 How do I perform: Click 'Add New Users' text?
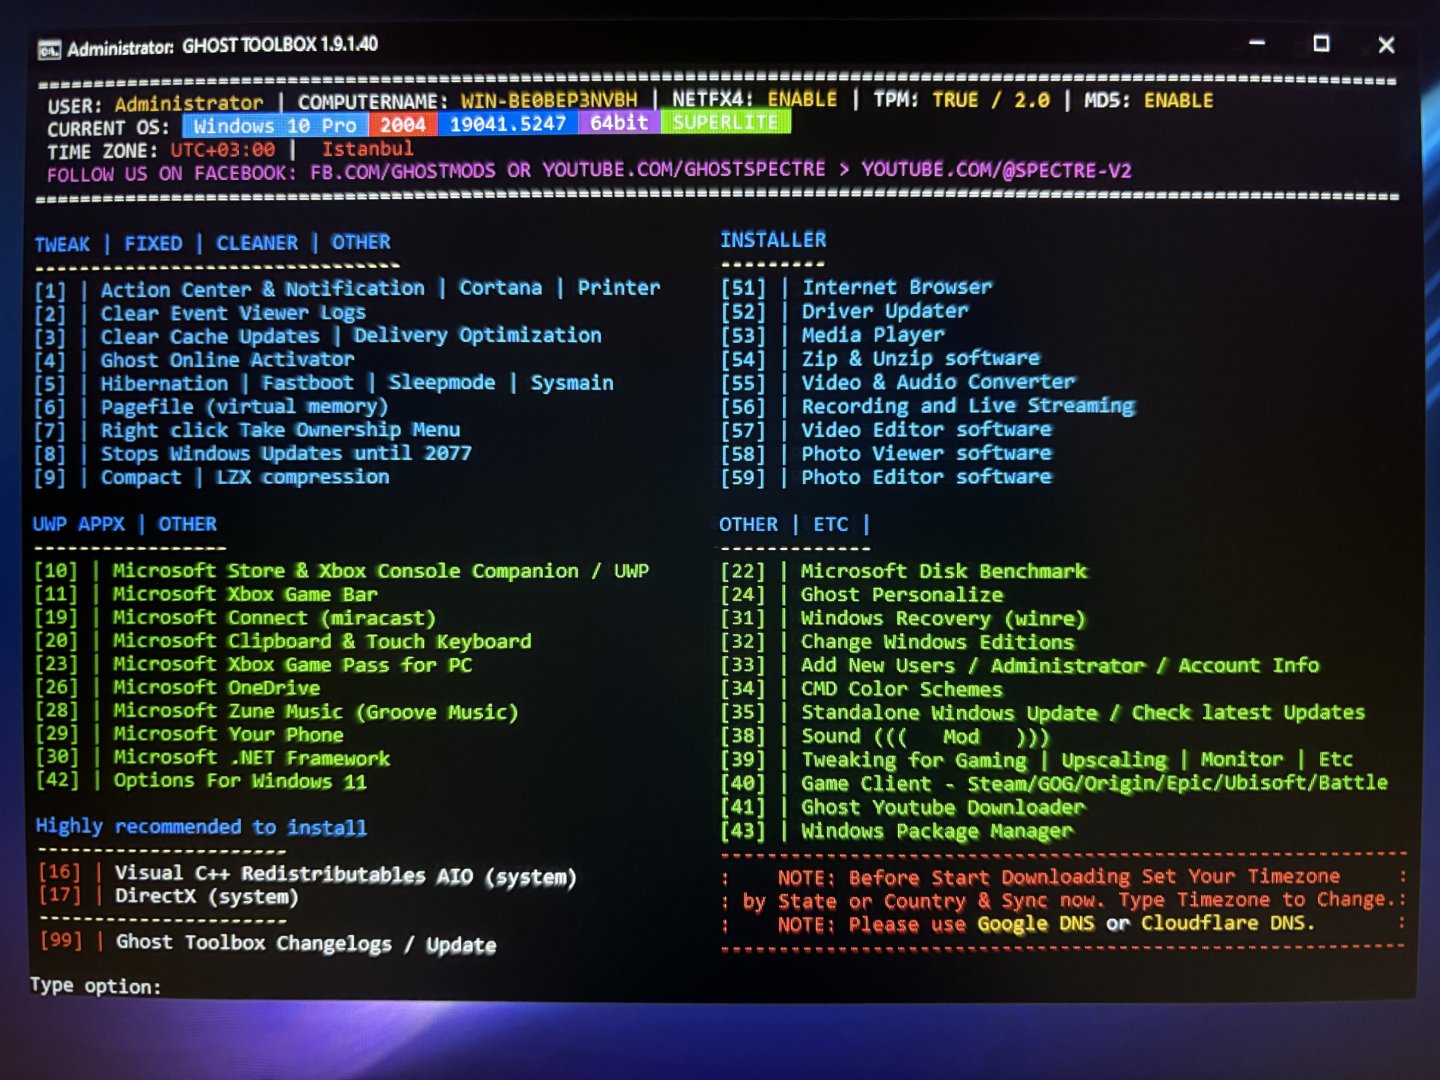pos(878,665)
